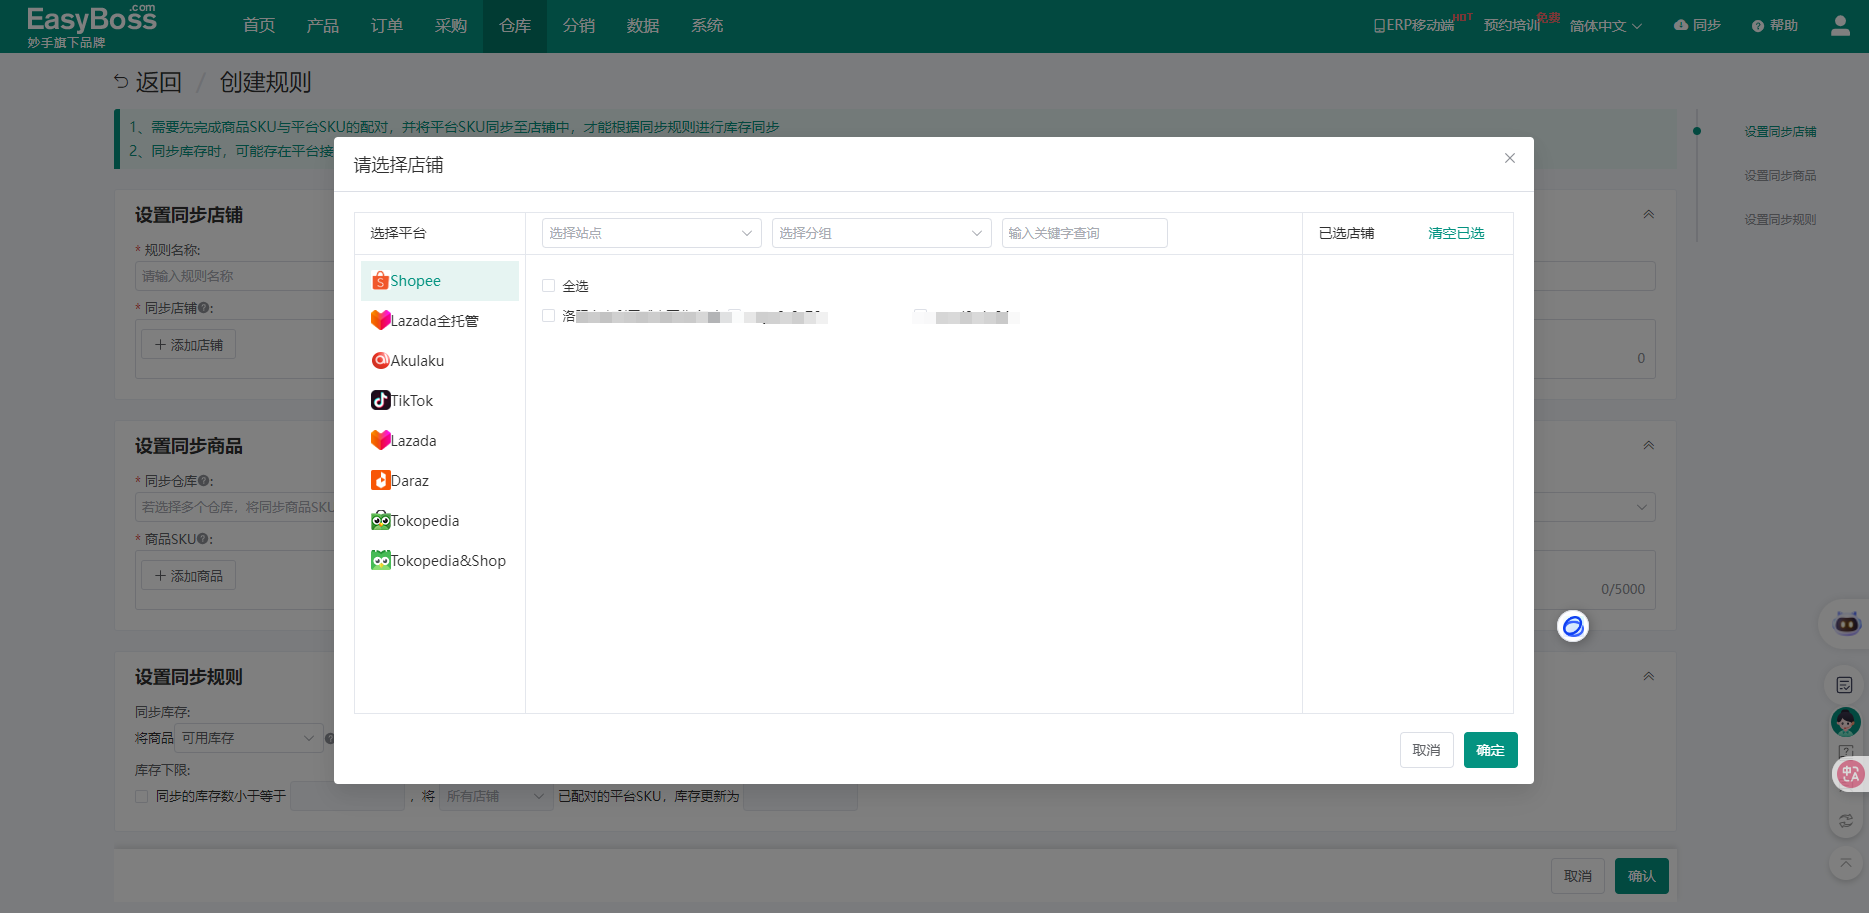Click the 添加商品 button
1869x913 pixels.
click(x=188, y=576)
